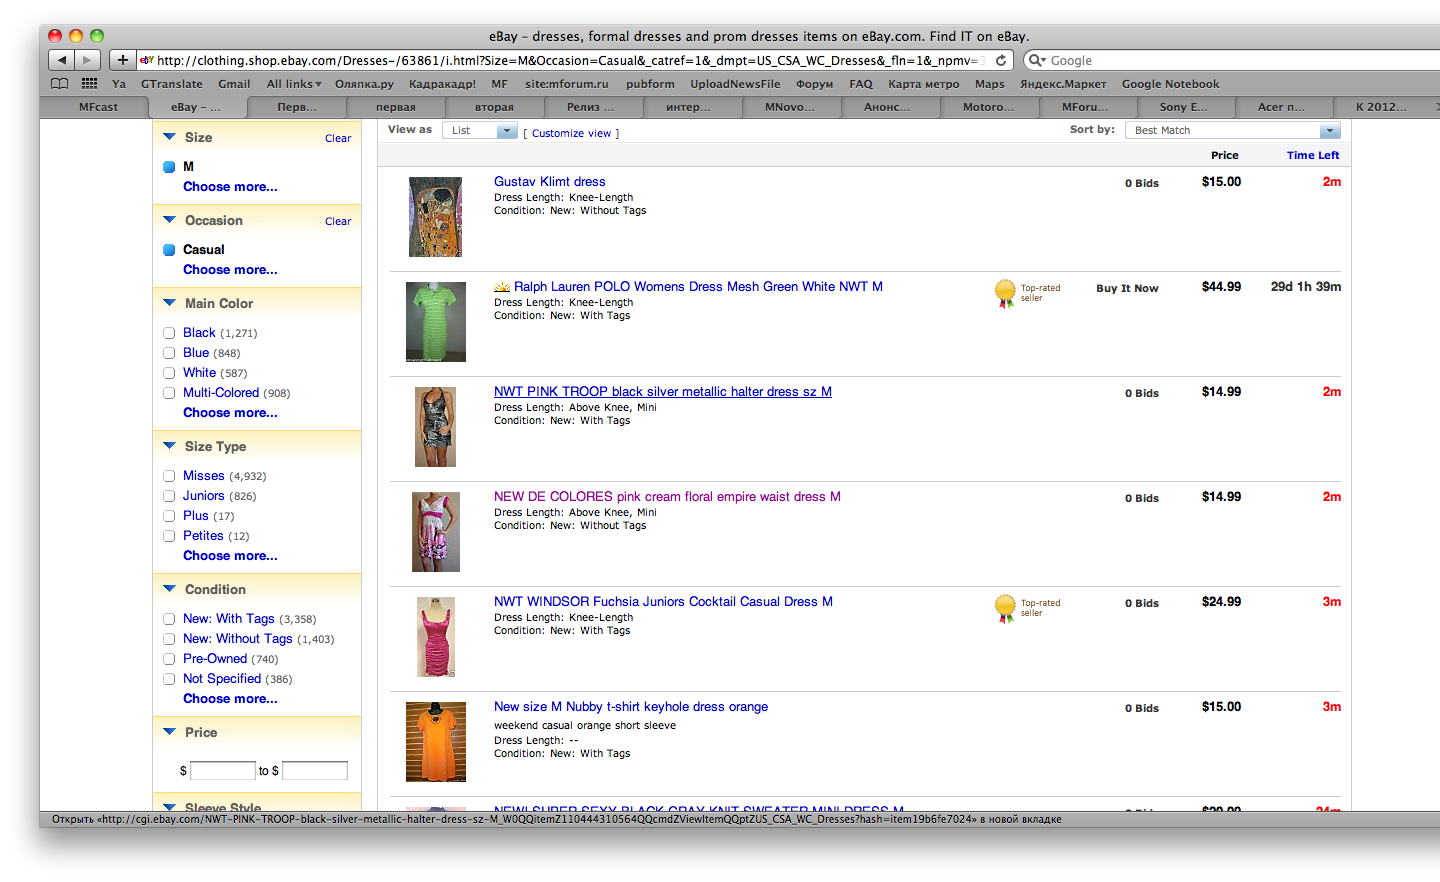Reload the page with refresh icon
The image size is (1440, 882).
pyautogui.click(x=1000, y=60)
